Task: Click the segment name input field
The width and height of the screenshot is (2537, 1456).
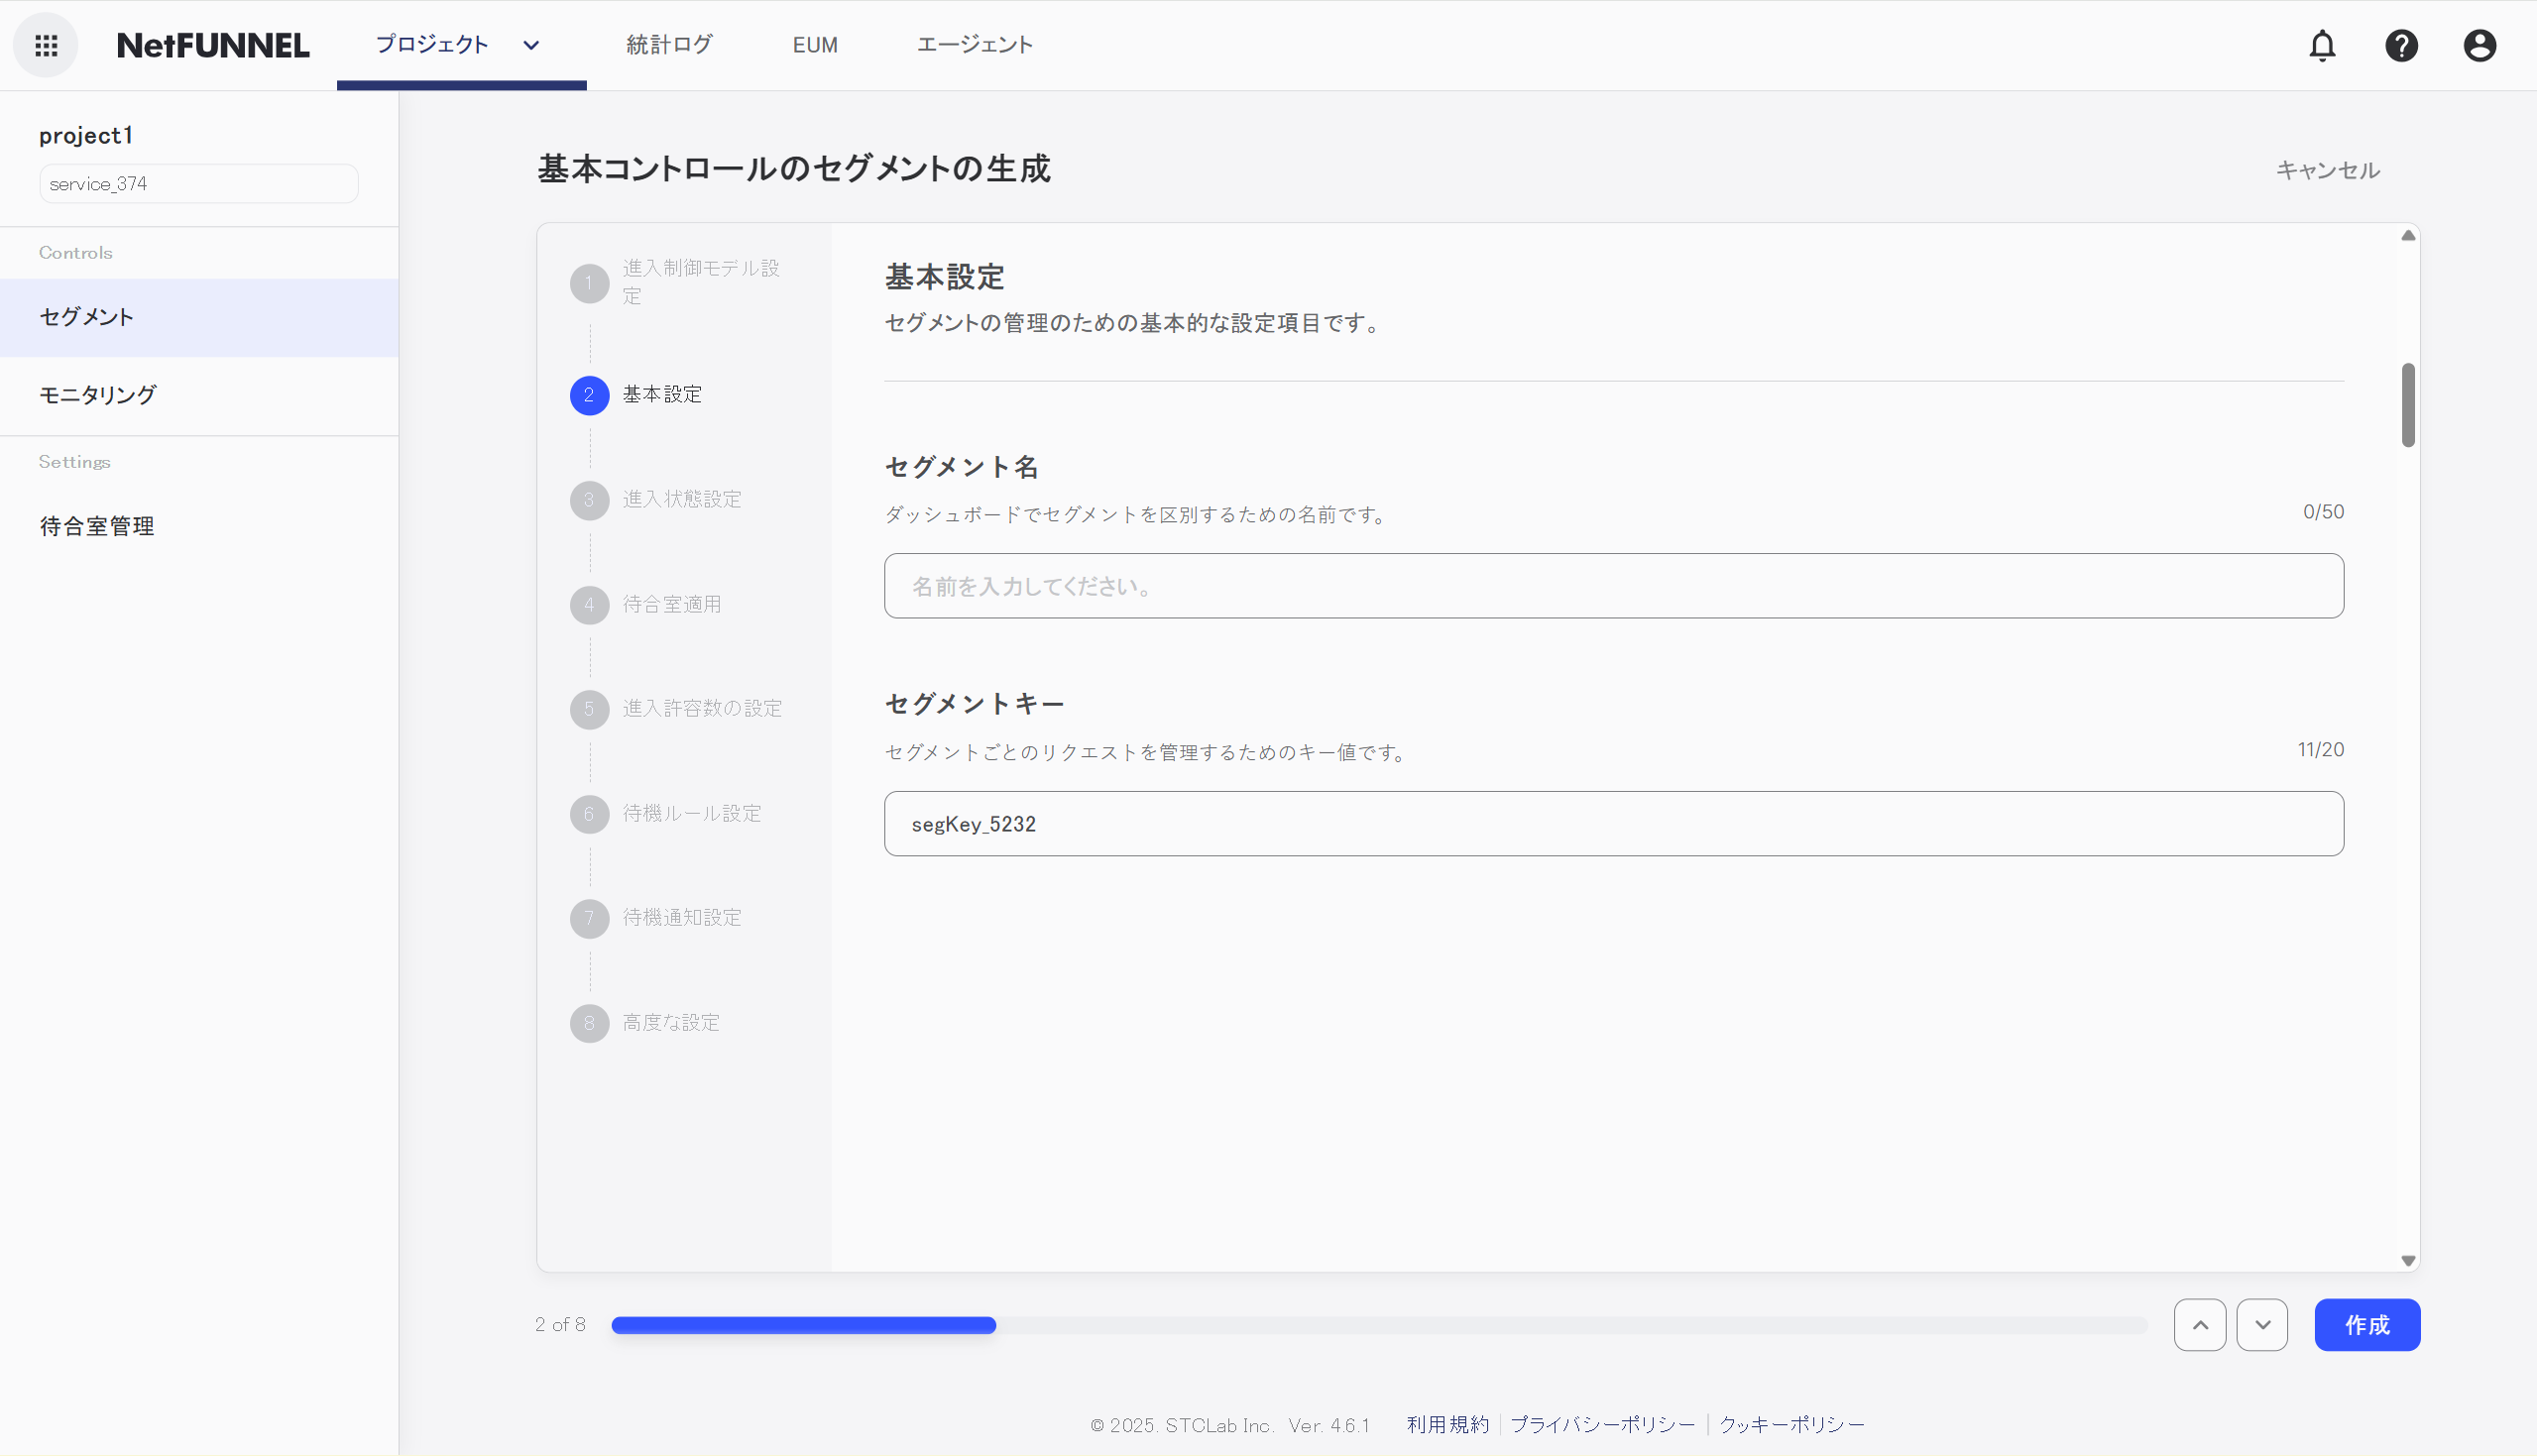Action: pos(1613,586)
